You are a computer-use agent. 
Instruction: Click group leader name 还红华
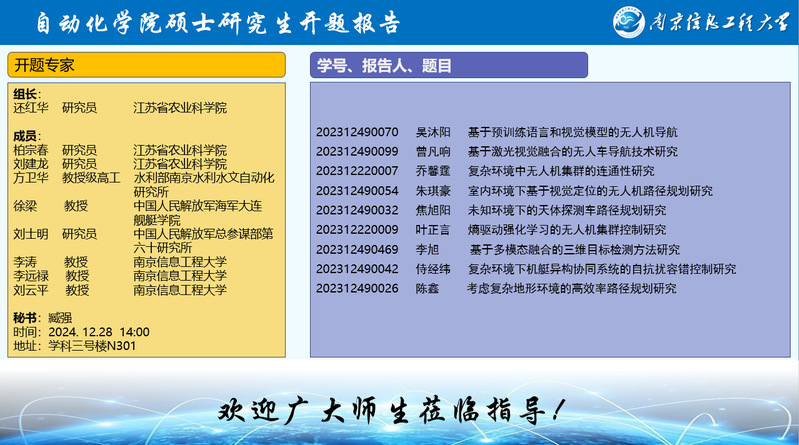[x=30, y=107]
